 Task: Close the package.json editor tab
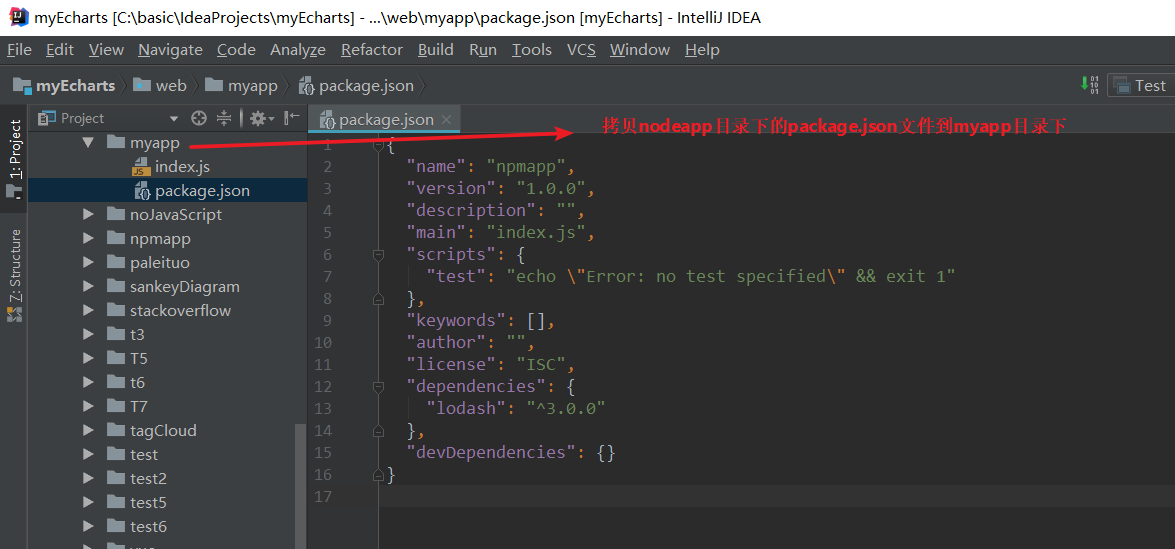tap(447, 119)
